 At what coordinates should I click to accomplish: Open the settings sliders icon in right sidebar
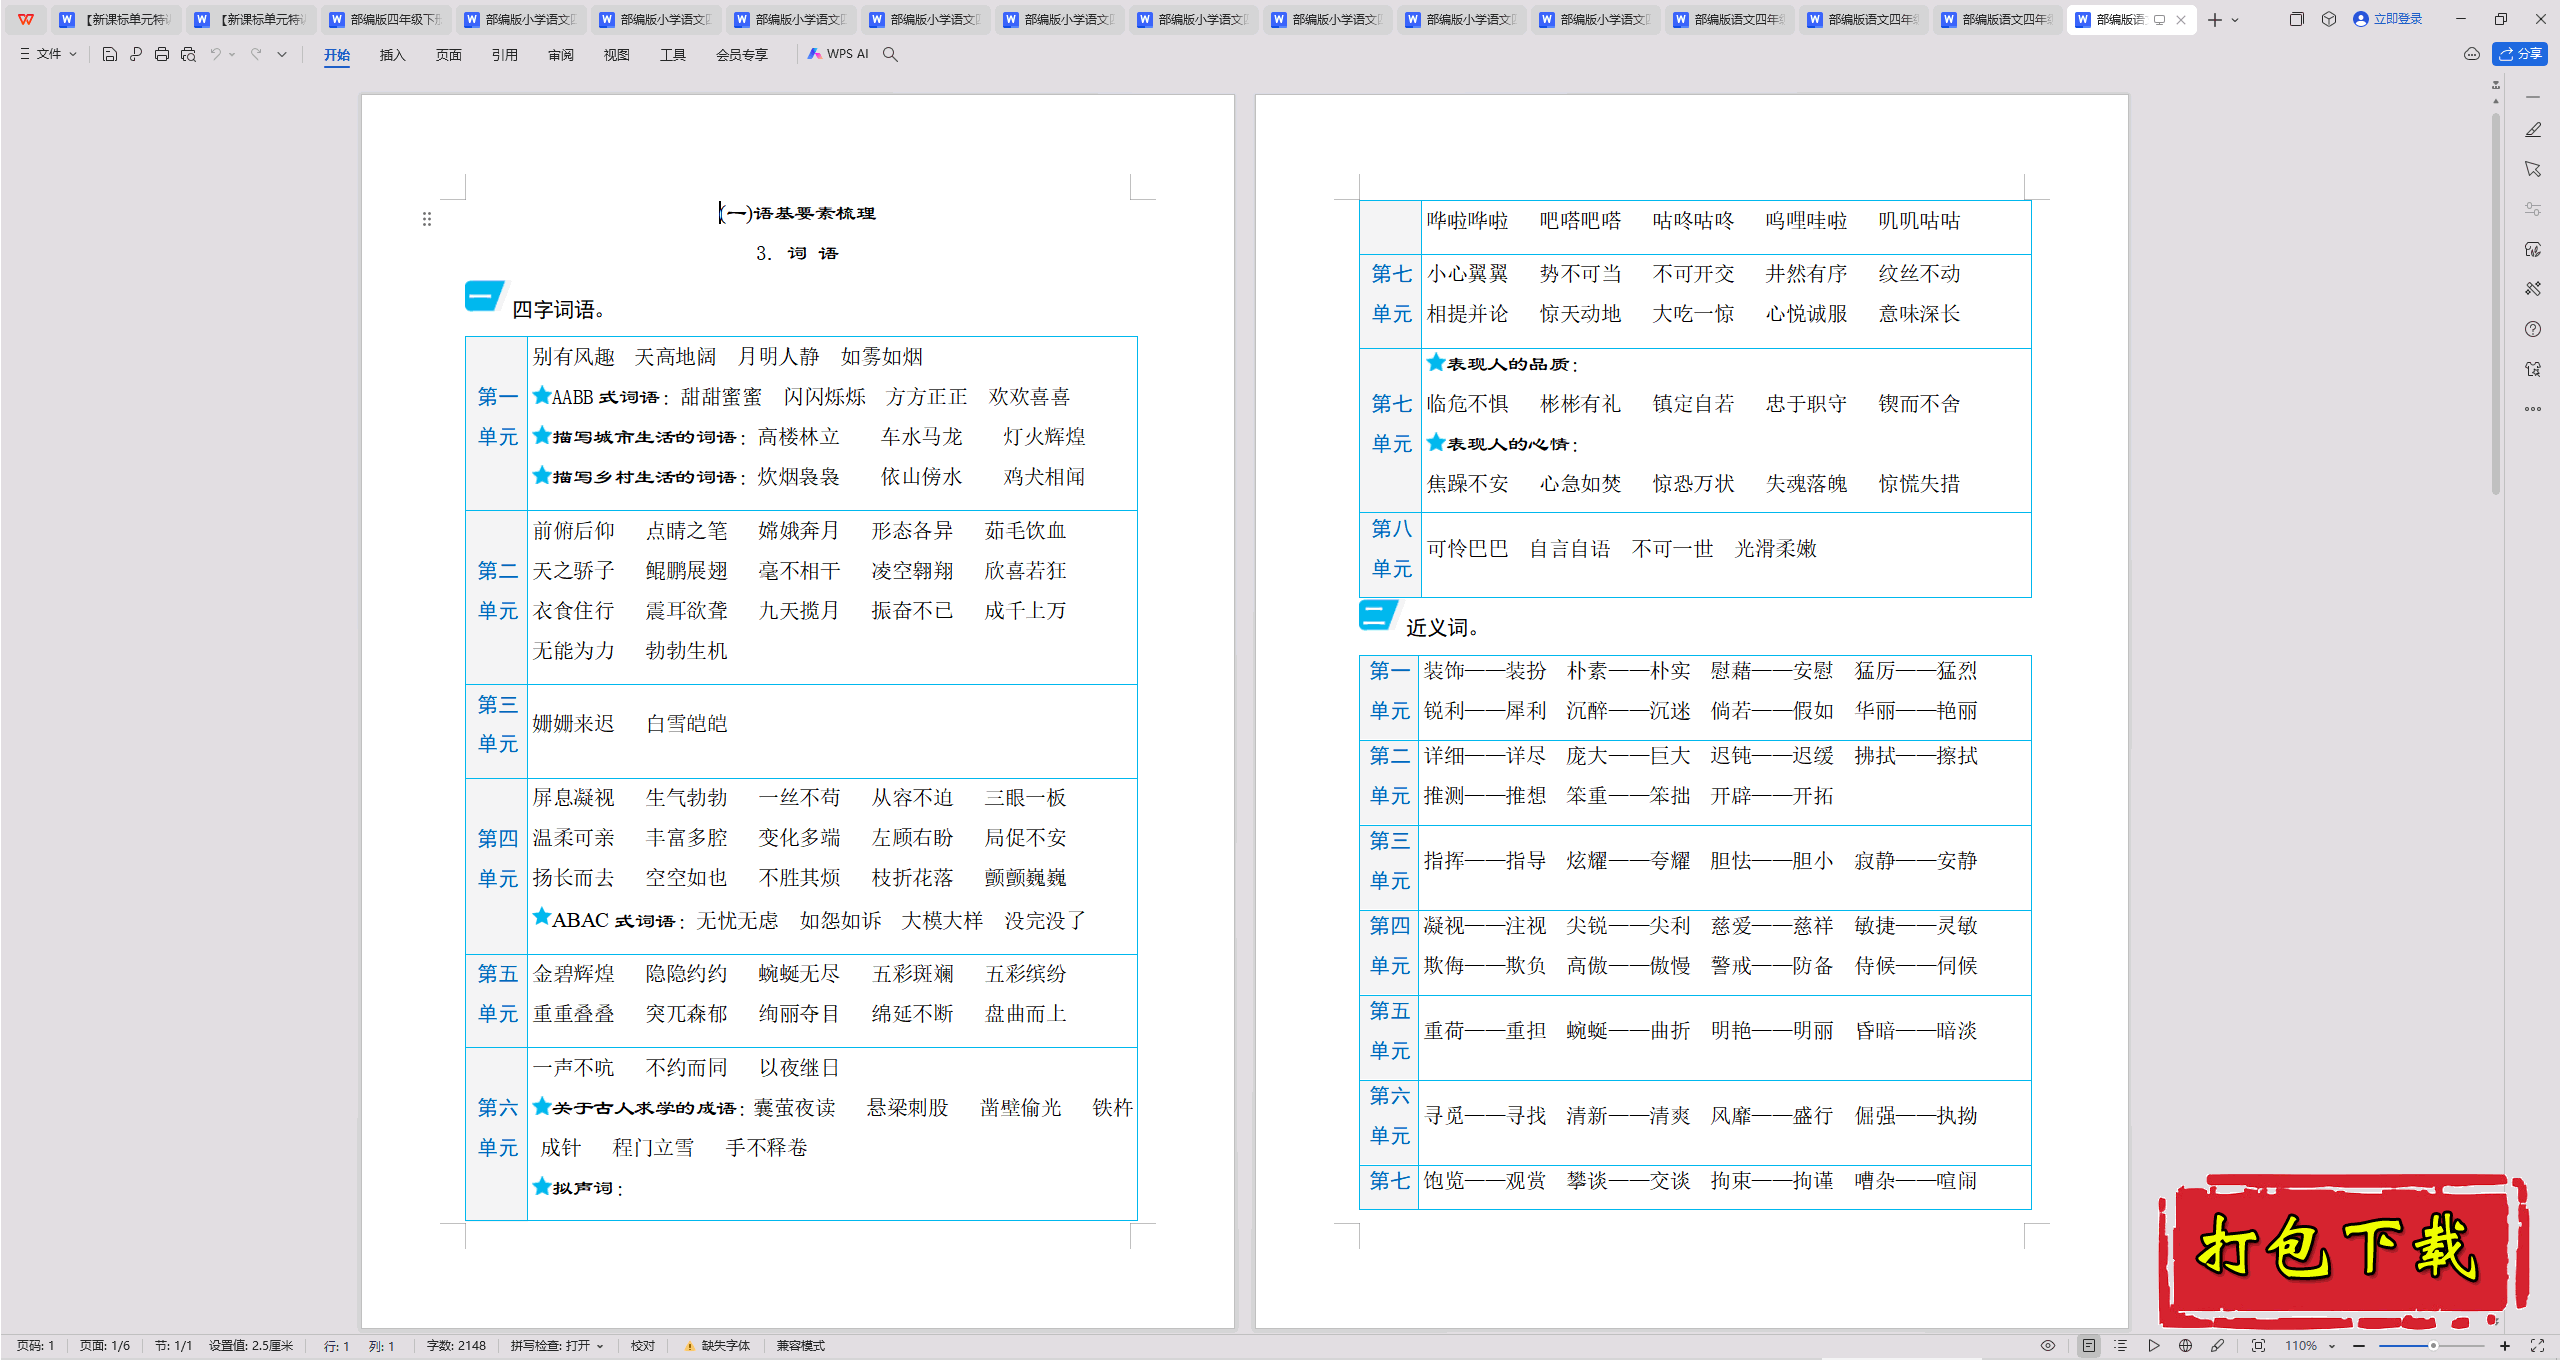(2533, 209)
